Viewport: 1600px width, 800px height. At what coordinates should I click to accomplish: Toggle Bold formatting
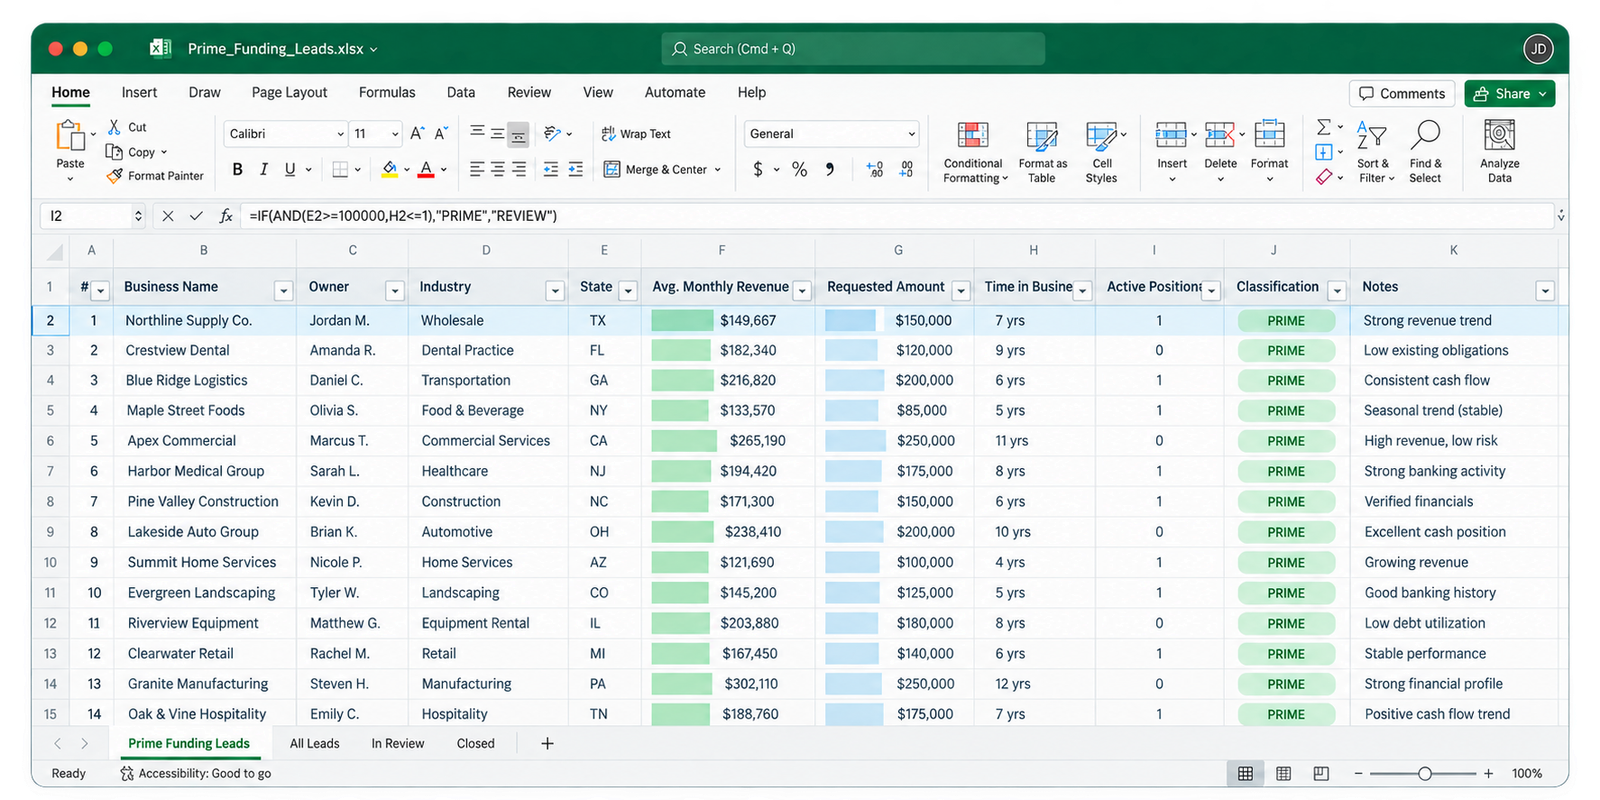tap(237, 170)
